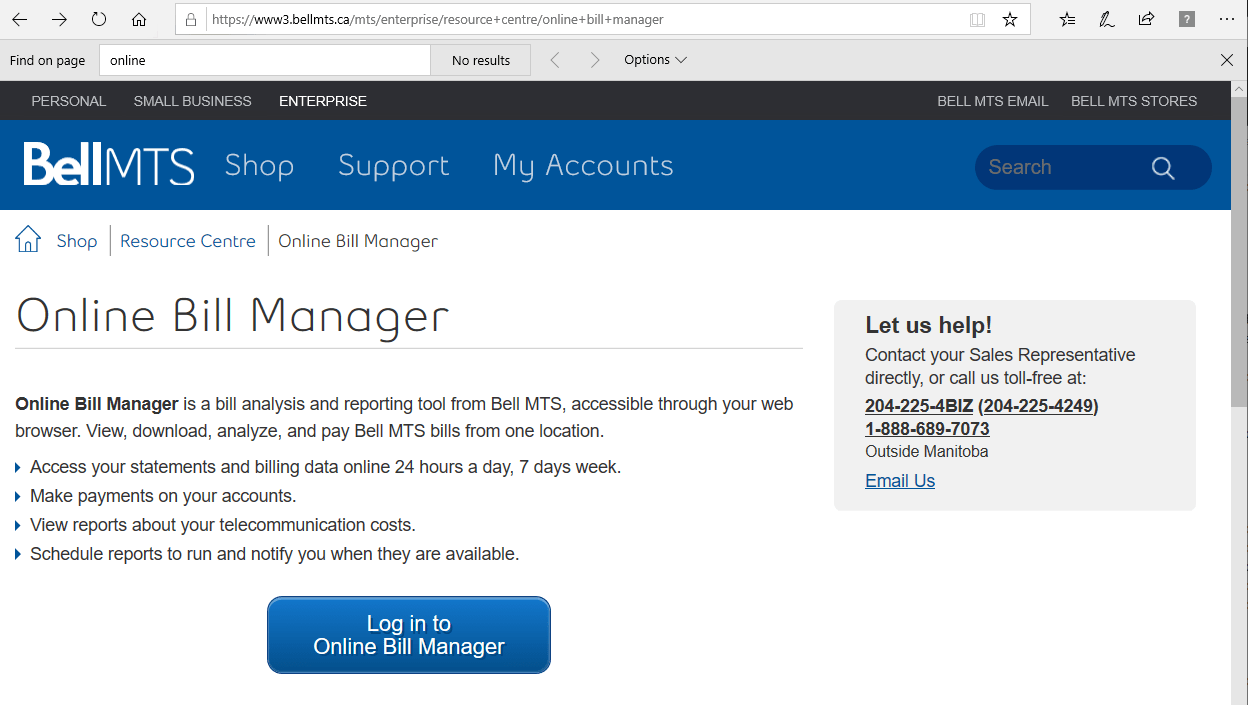
Task: Expand the find Options dropdown
Action: 655,59
